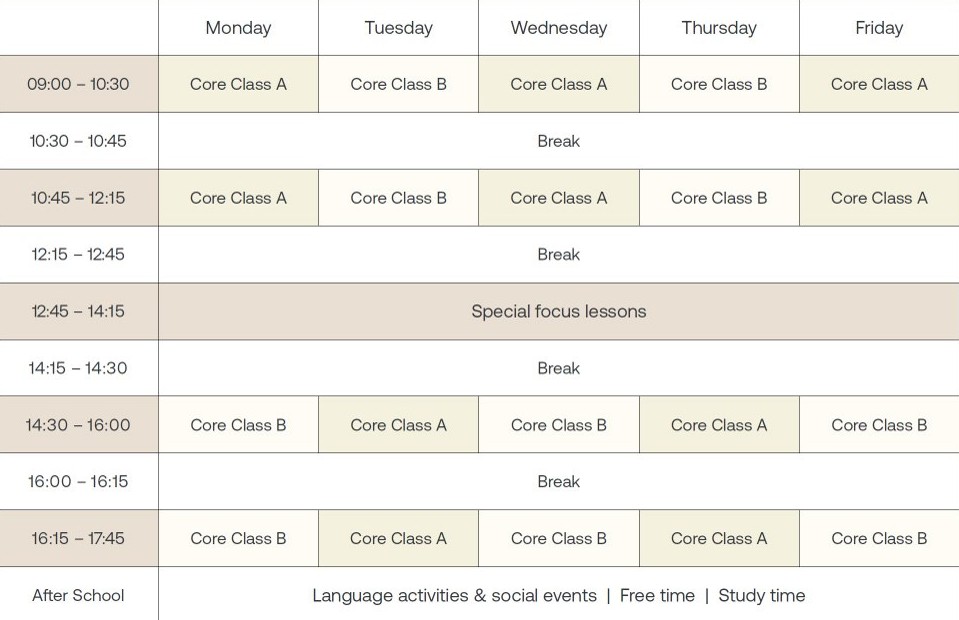Click Monday's 09:00 Core Class A cell
Image resolution: width=959 pixels, height=620 pixels.
(x=238, y=84)
